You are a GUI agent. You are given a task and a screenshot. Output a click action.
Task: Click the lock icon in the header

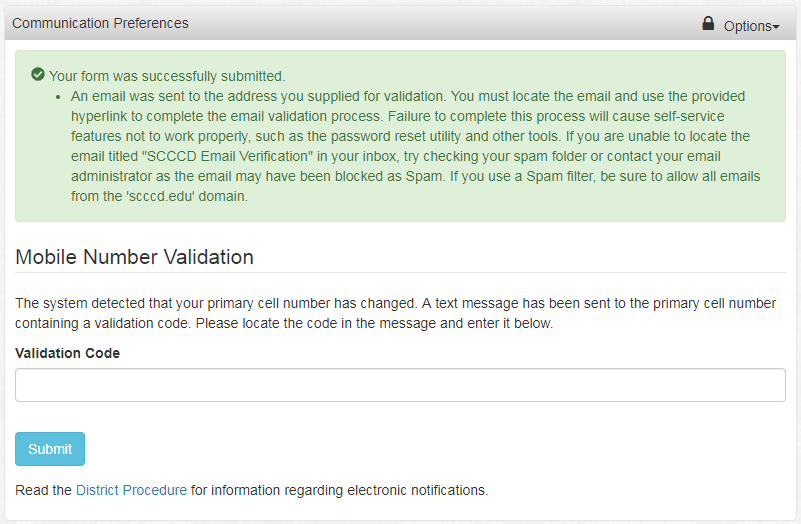tap(708, 23)
